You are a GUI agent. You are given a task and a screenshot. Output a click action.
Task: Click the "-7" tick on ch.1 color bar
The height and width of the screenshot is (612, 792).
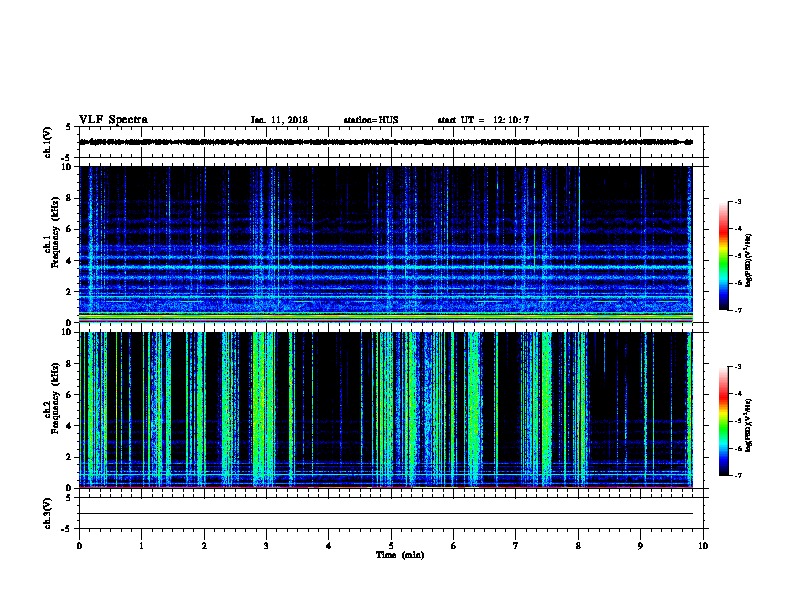[x=737, y=310]
